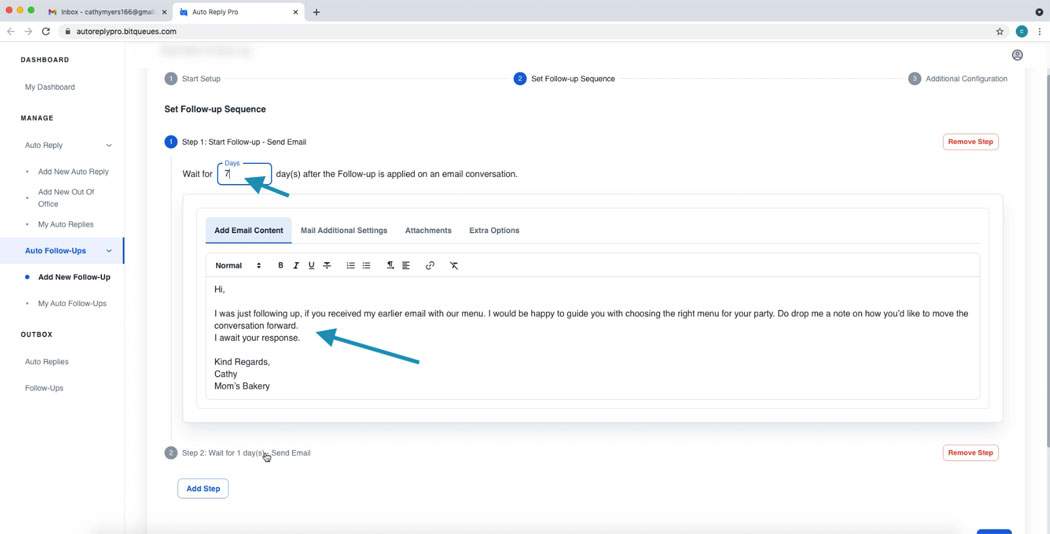Toggle italic formatting in the email editor

click(x=296, y=265)
